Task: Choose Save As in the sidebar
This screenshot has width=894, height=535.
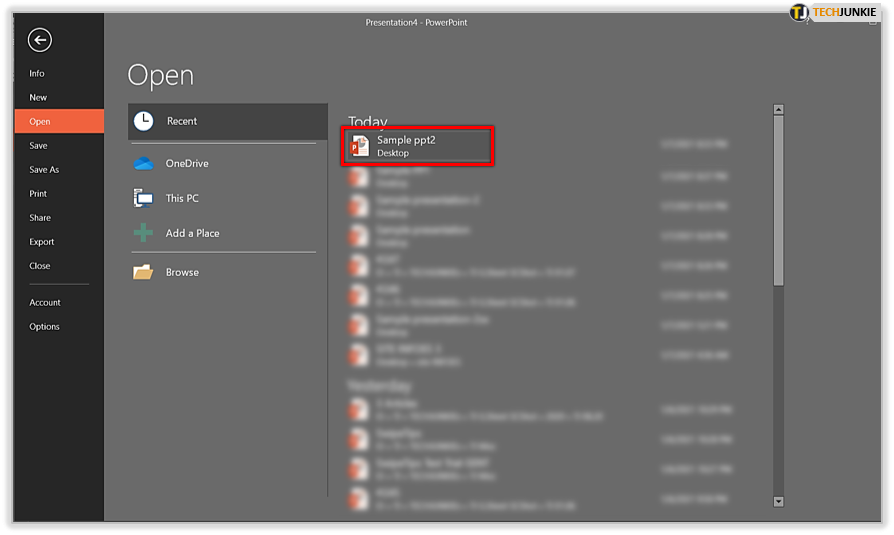Action: click(44, 169)
